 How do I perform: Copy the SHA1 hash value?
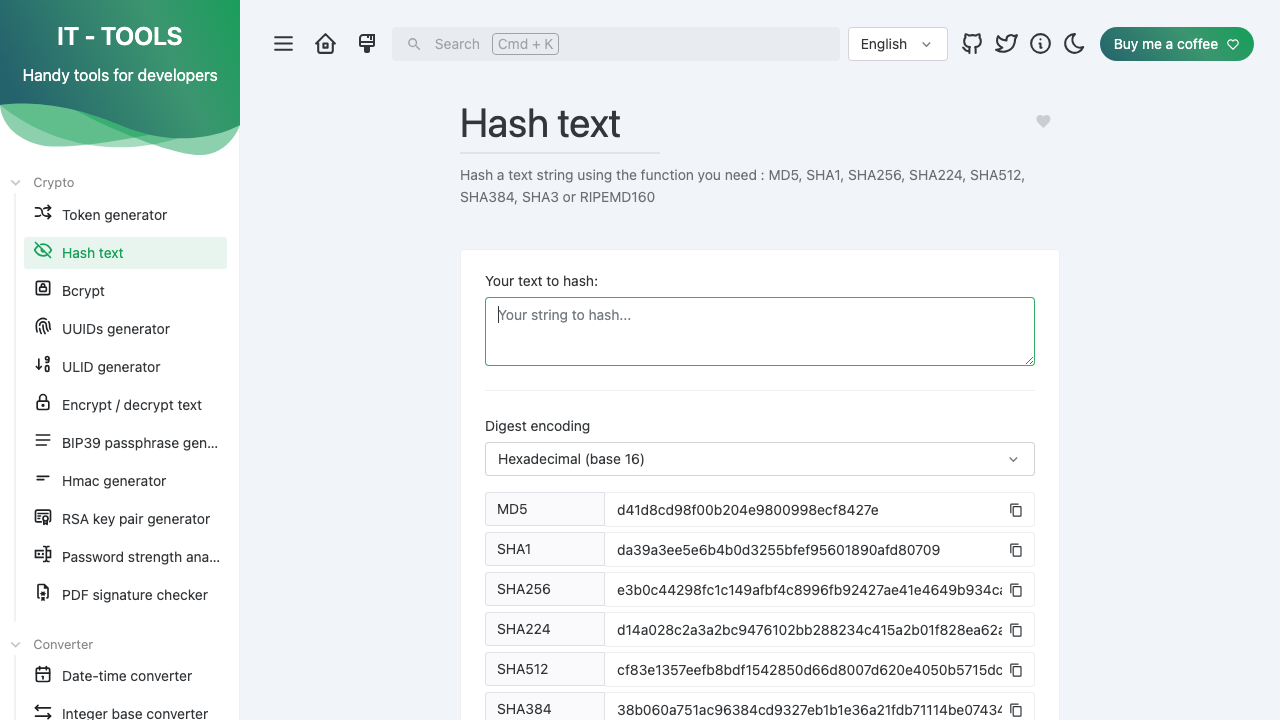tap(1016, 550)
